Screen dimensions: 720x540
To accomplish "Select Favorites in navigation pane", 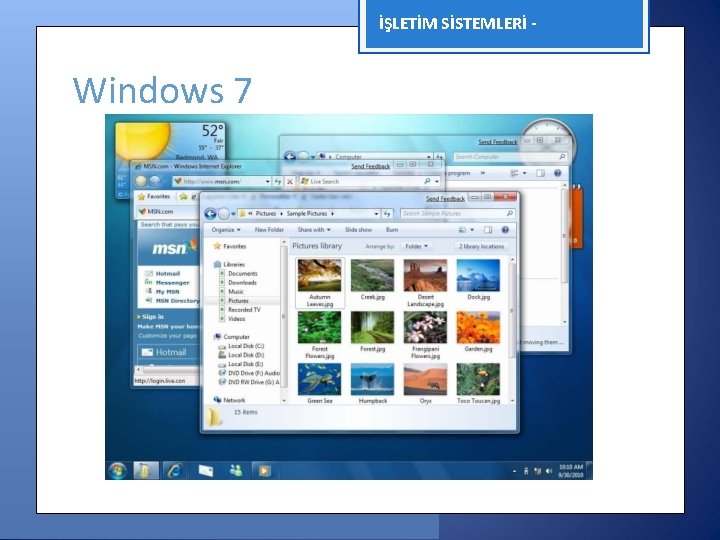I will pos(235,247).
